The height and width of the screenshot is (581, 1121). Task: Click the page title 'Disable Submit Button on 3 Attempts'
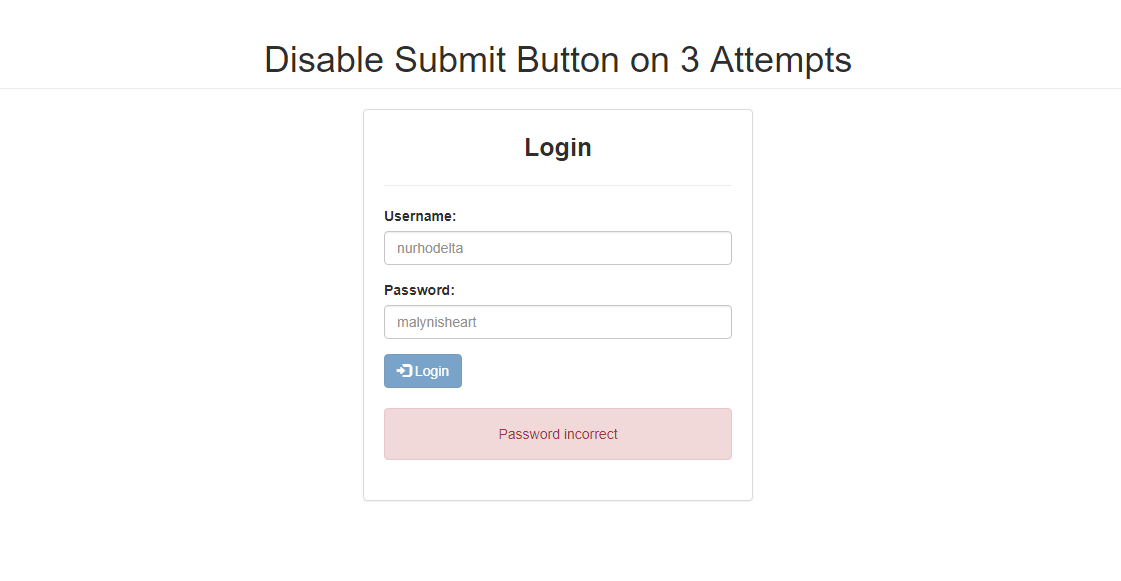tap(557, 60)
